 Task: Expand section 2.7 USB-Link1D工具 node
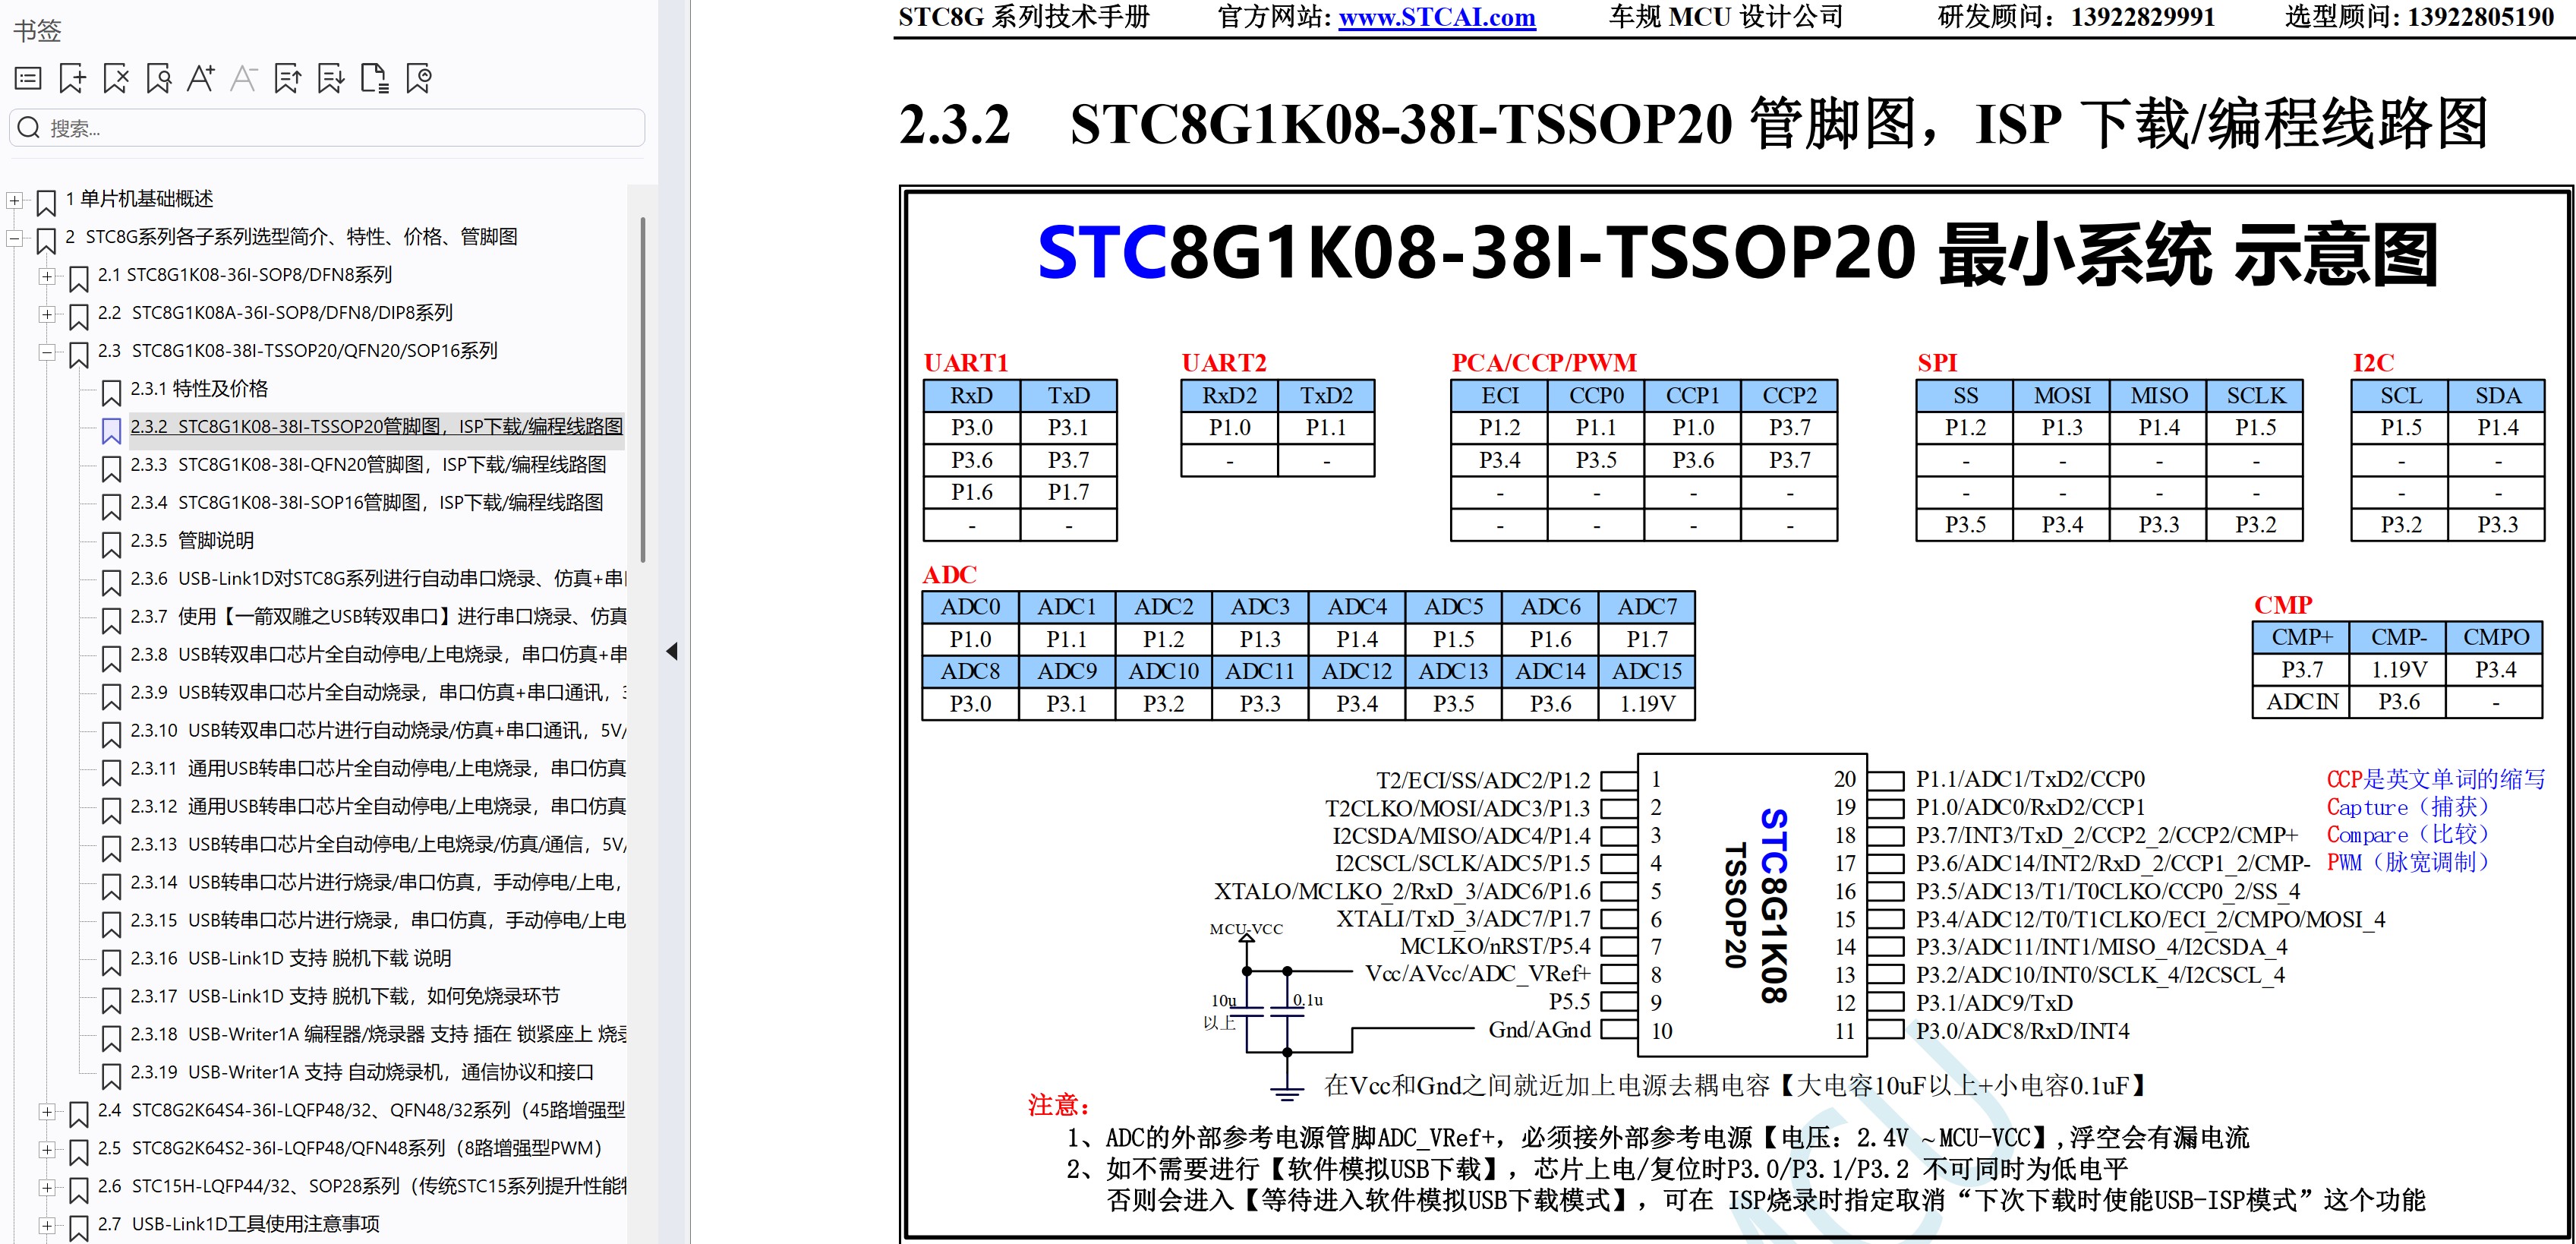(x=47, y=1225)
